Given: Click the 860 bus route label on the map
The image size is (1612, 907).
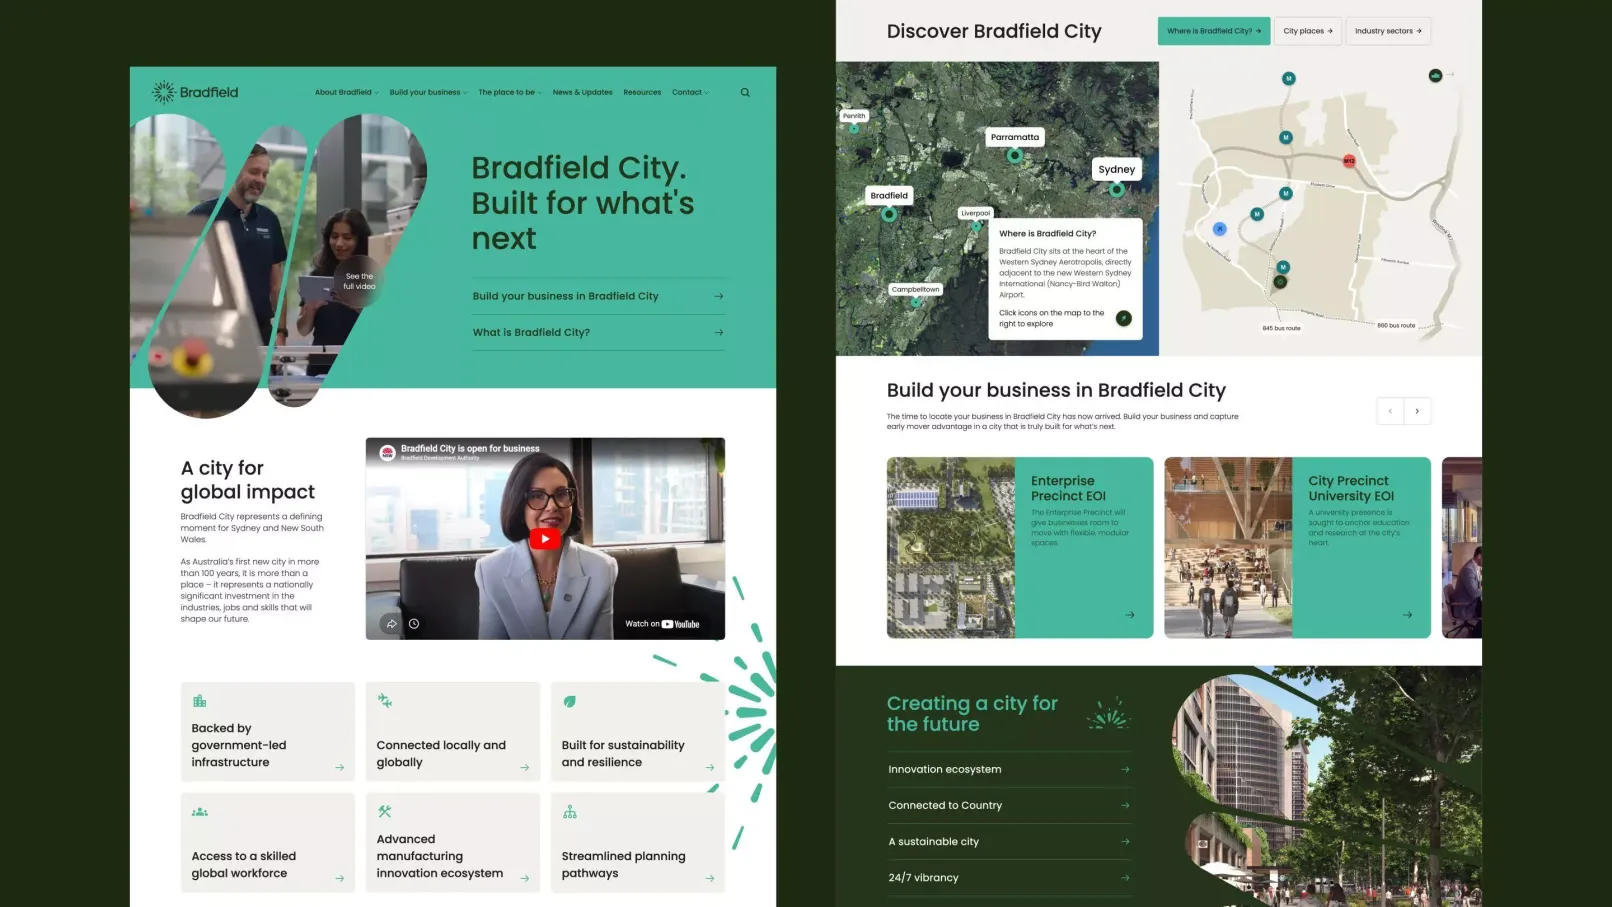Looking at the screenshot, I should tap(1396, 325).
